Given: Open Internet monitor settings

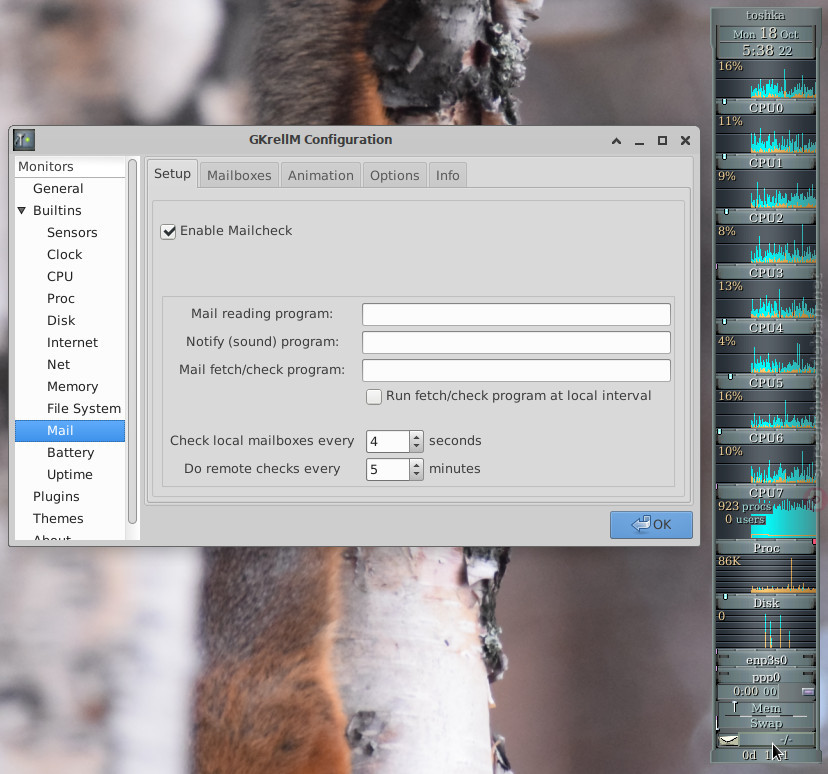Looking at the screenshot, I should point(72,343).
